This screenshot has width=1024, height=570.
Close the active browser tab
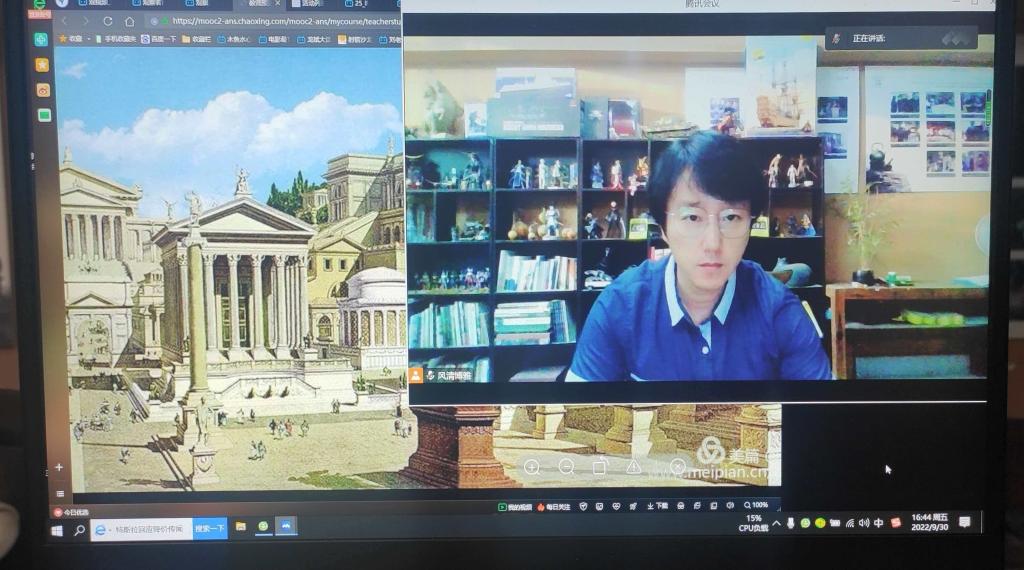tap(278, 3)
